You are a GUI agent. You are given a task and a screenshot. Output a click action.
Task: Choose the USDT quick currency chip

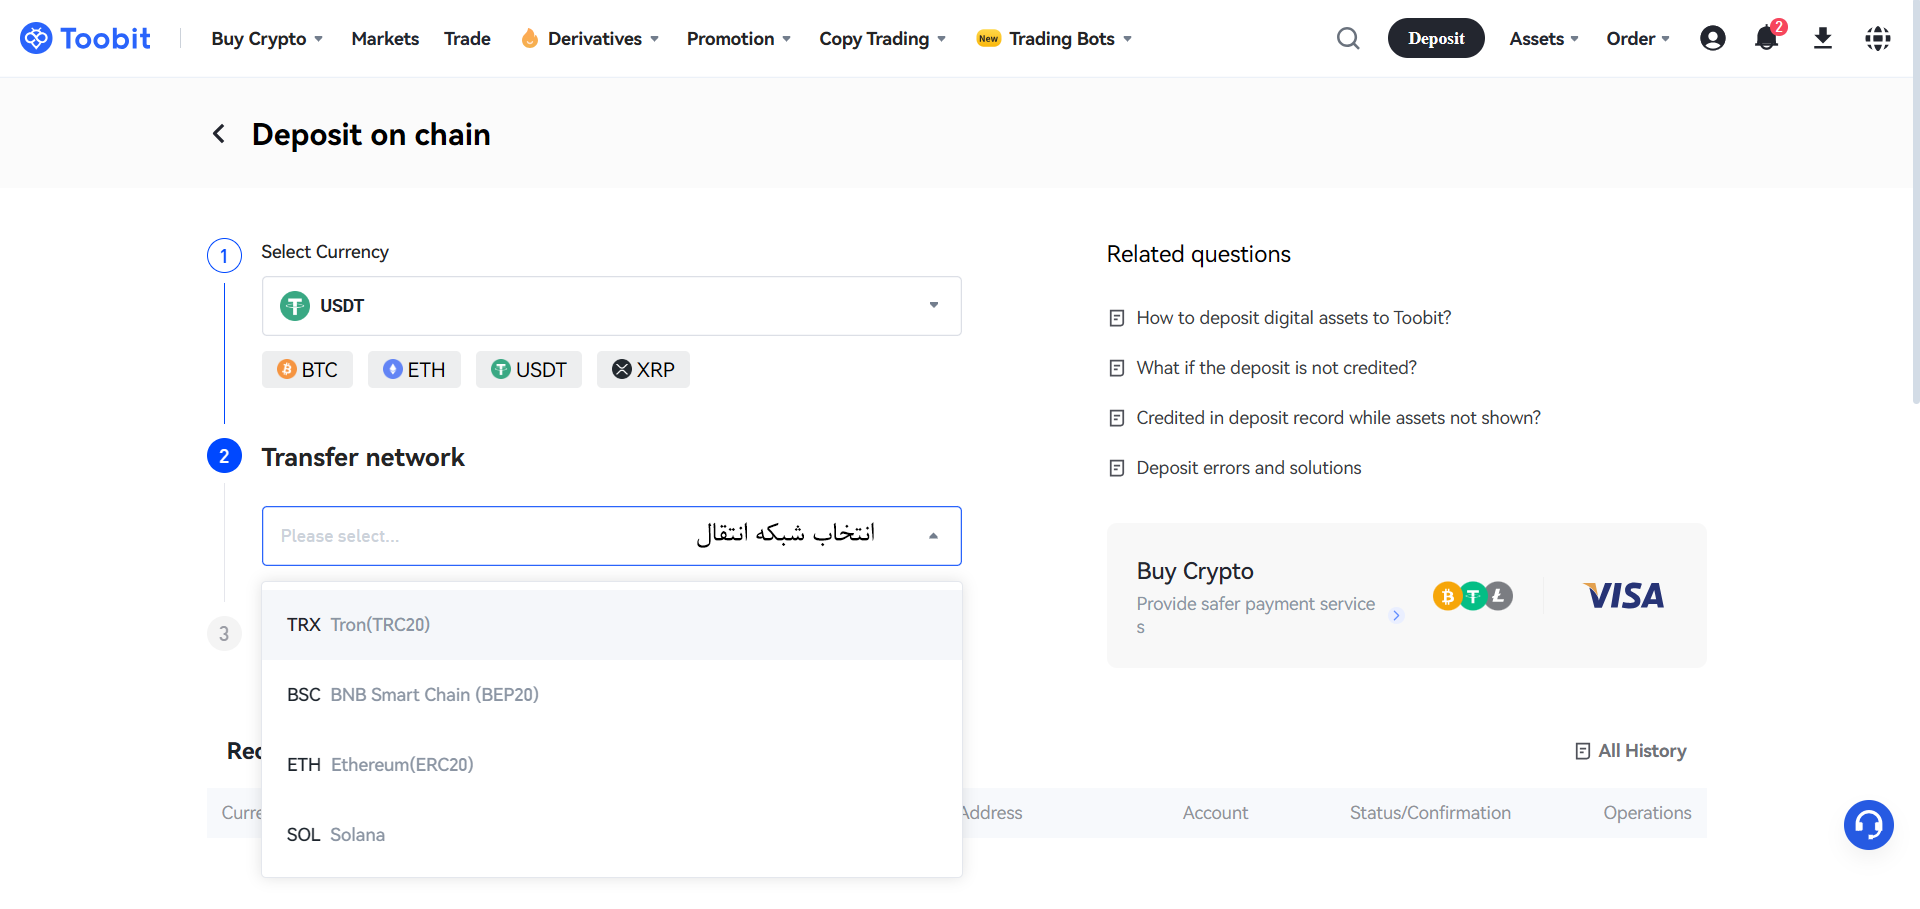[x=529, y=370]
